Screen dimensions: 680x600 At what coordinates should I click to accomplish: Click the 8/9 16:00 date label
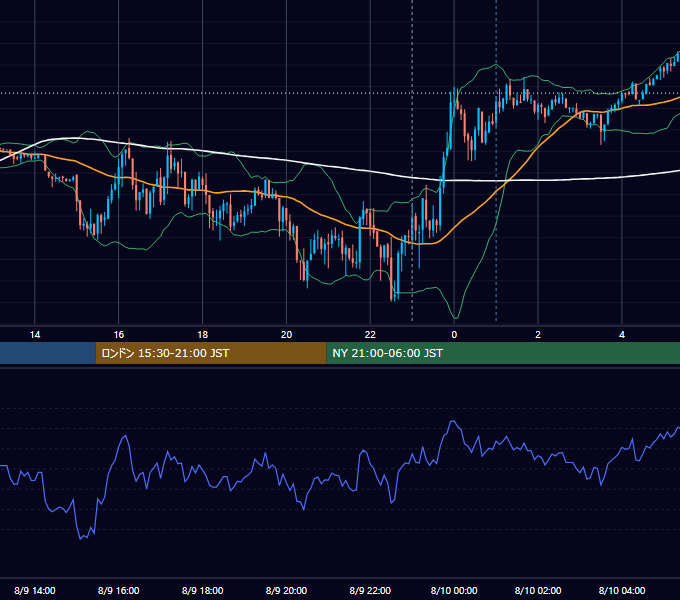point(118,590)
